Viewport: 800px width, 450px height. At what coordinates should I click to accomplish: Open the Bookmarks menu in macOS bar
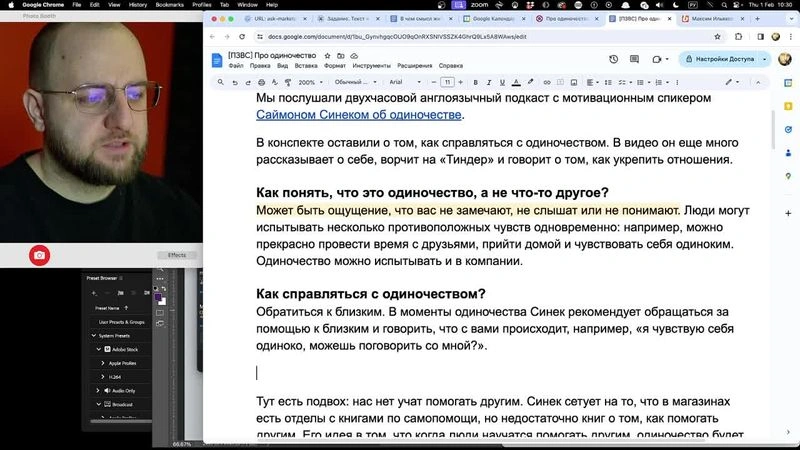click(169, 5)
